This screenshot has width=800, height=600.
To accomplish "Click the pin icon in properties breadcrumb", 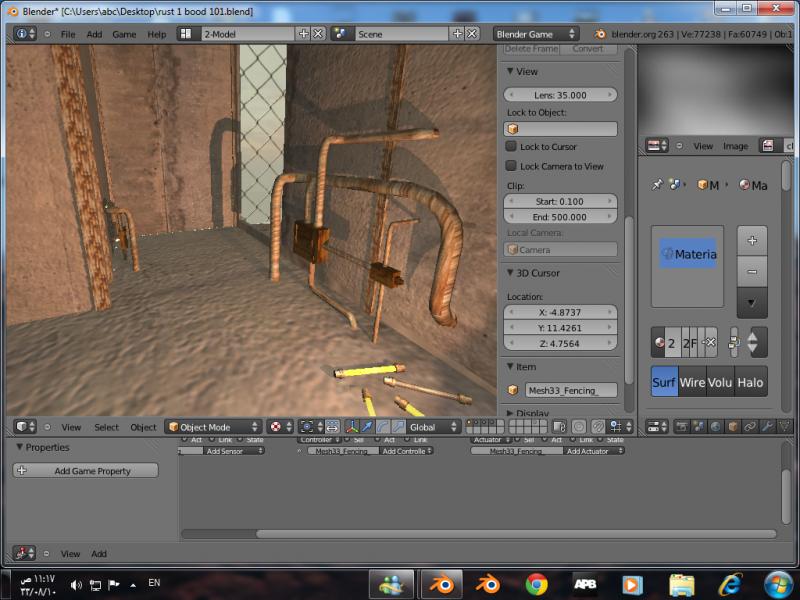I will point(656,185).
